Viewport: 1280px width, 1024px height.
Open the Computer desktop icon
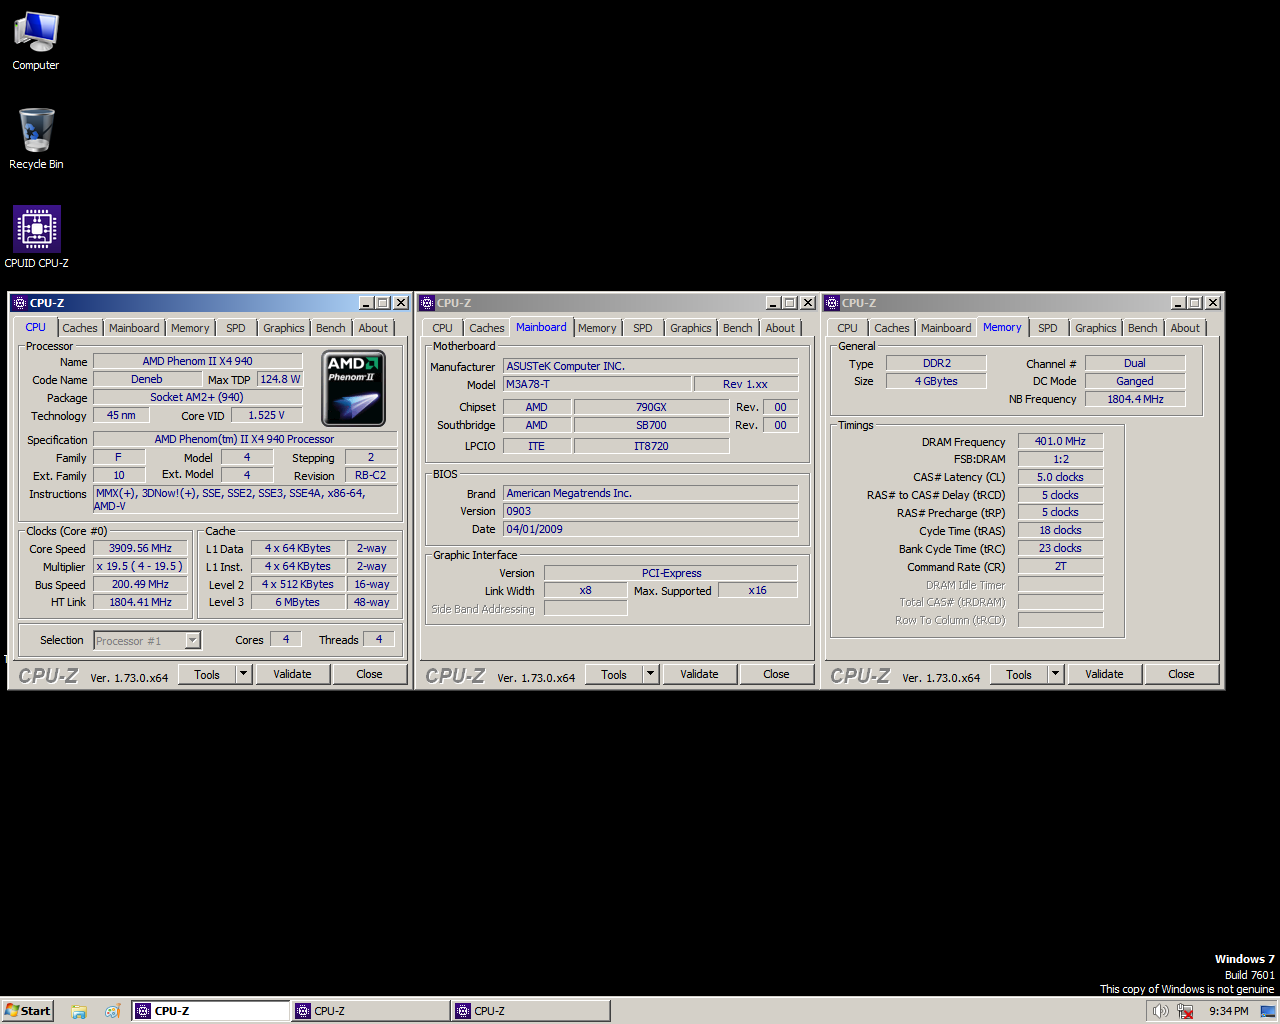tap(36, 41)
